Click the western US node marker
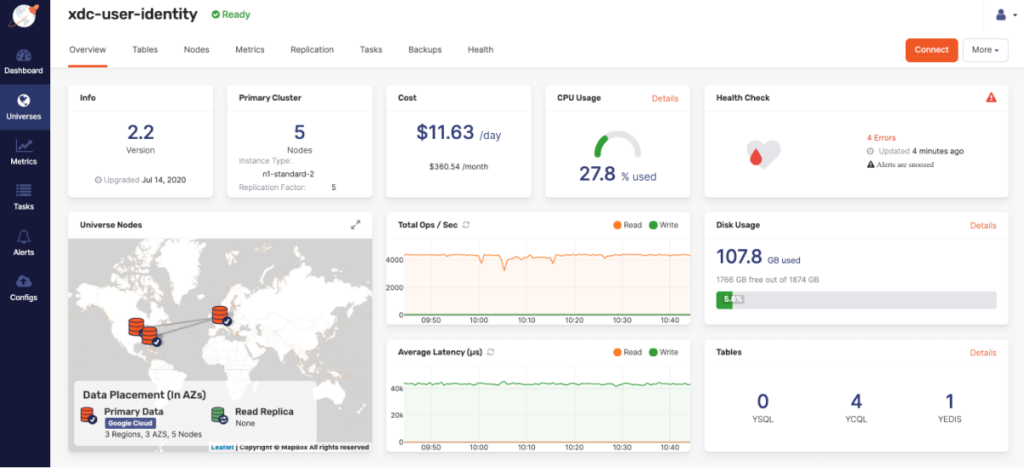The height and width of the screenshot is (468, 1024). [136, 326]
